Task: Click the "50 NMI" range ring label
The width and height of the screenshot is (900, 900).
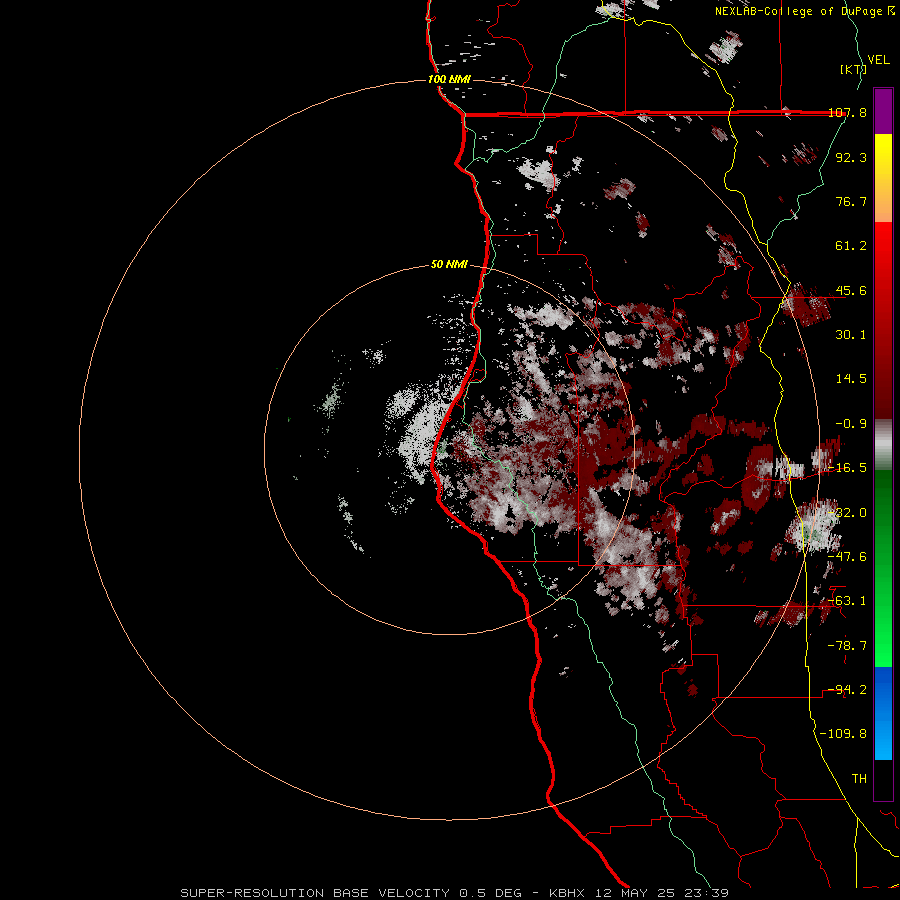Action: coord(449,264)
